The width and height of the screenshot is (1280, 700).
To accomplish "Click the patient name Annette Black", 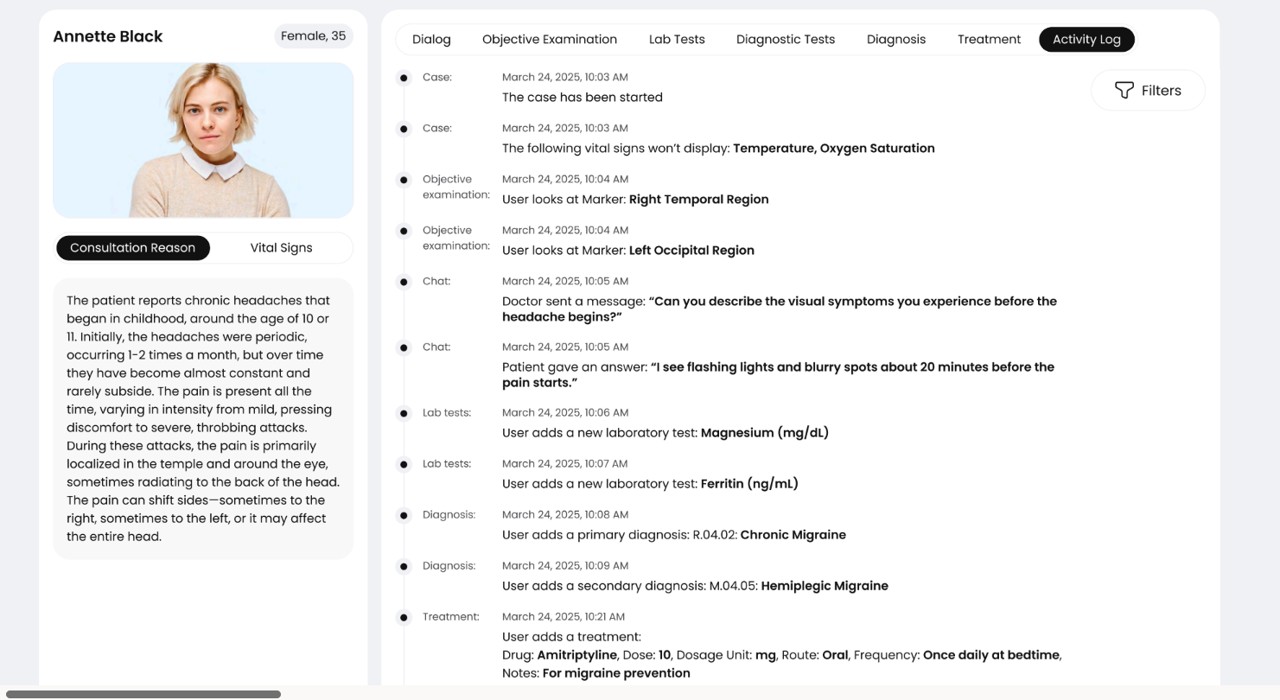I will coord(108,36).
